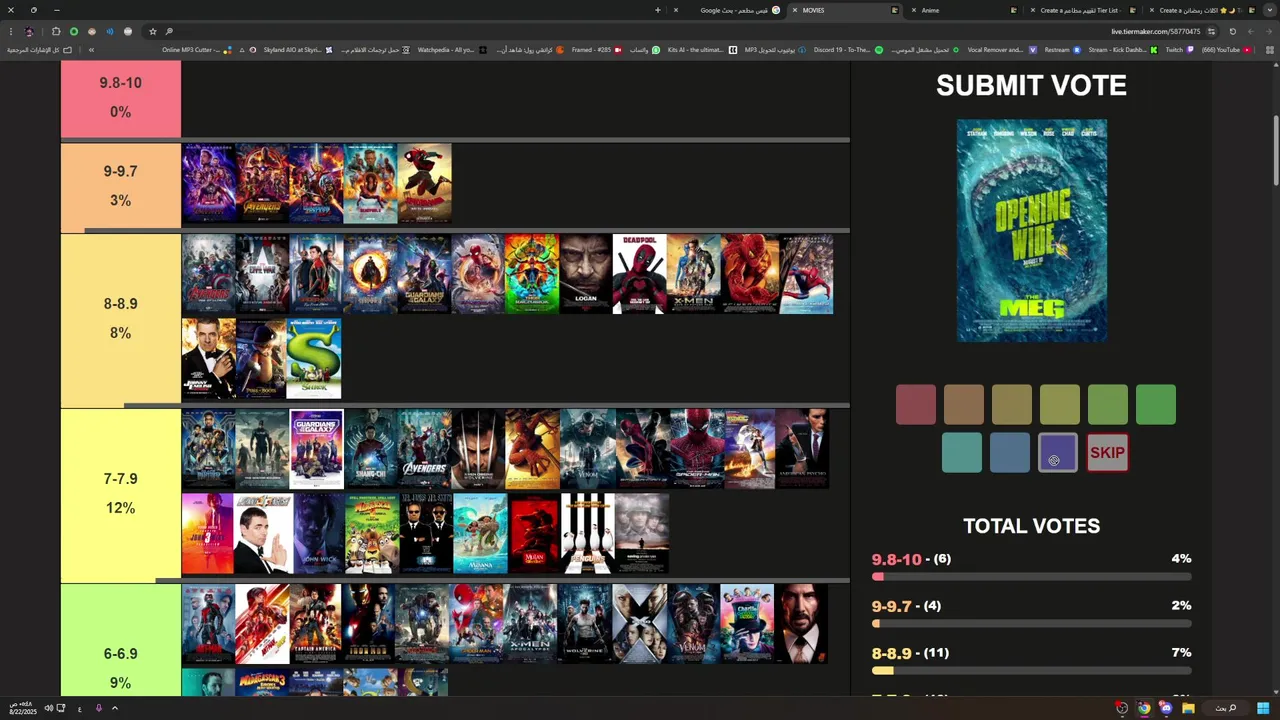Show hidden system tray icons

115,708
